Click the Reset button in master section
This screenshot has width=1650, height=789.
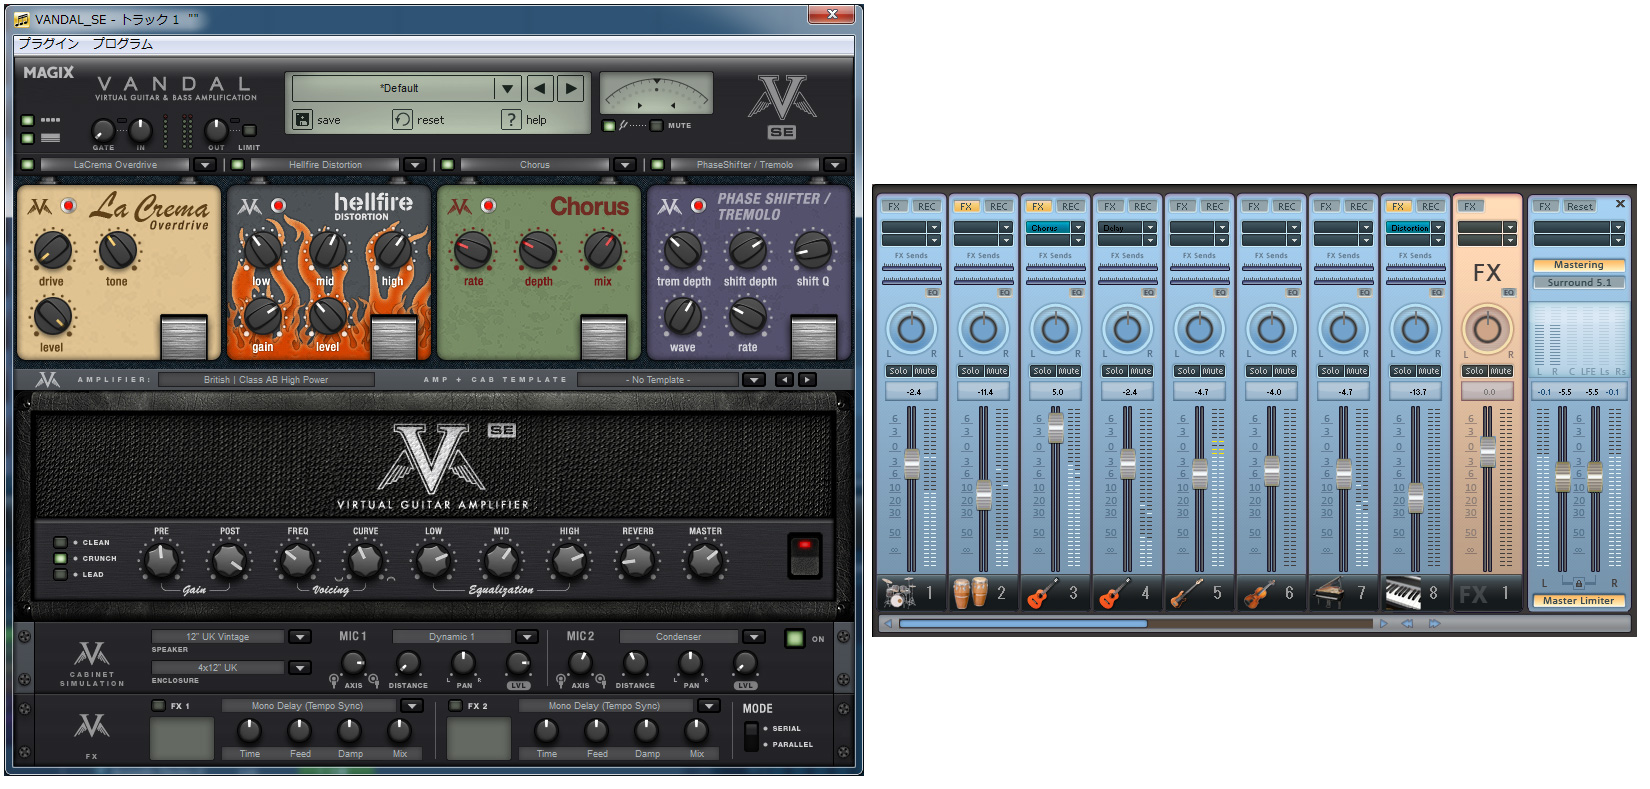[1580, 207]
